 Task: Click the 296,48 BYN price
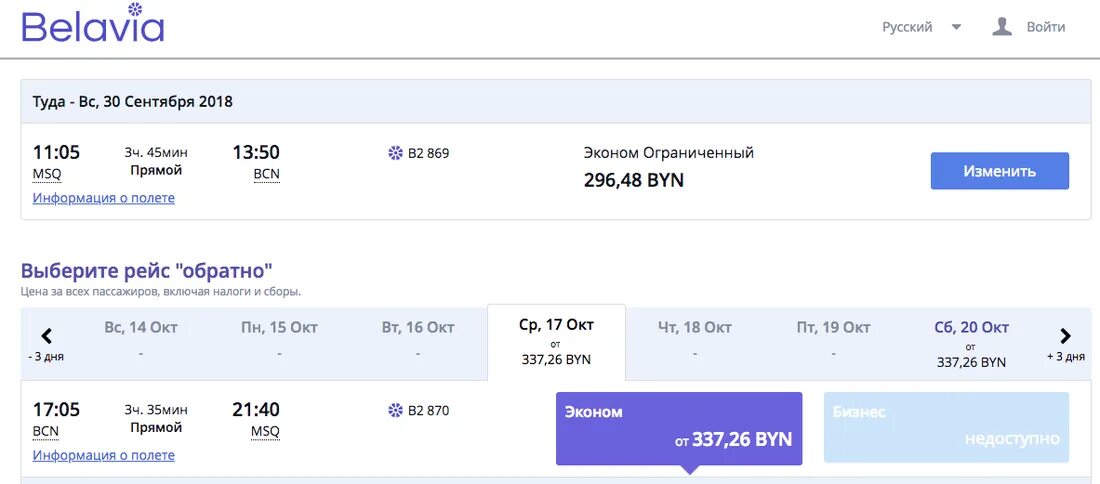click(x=633, y=181)
